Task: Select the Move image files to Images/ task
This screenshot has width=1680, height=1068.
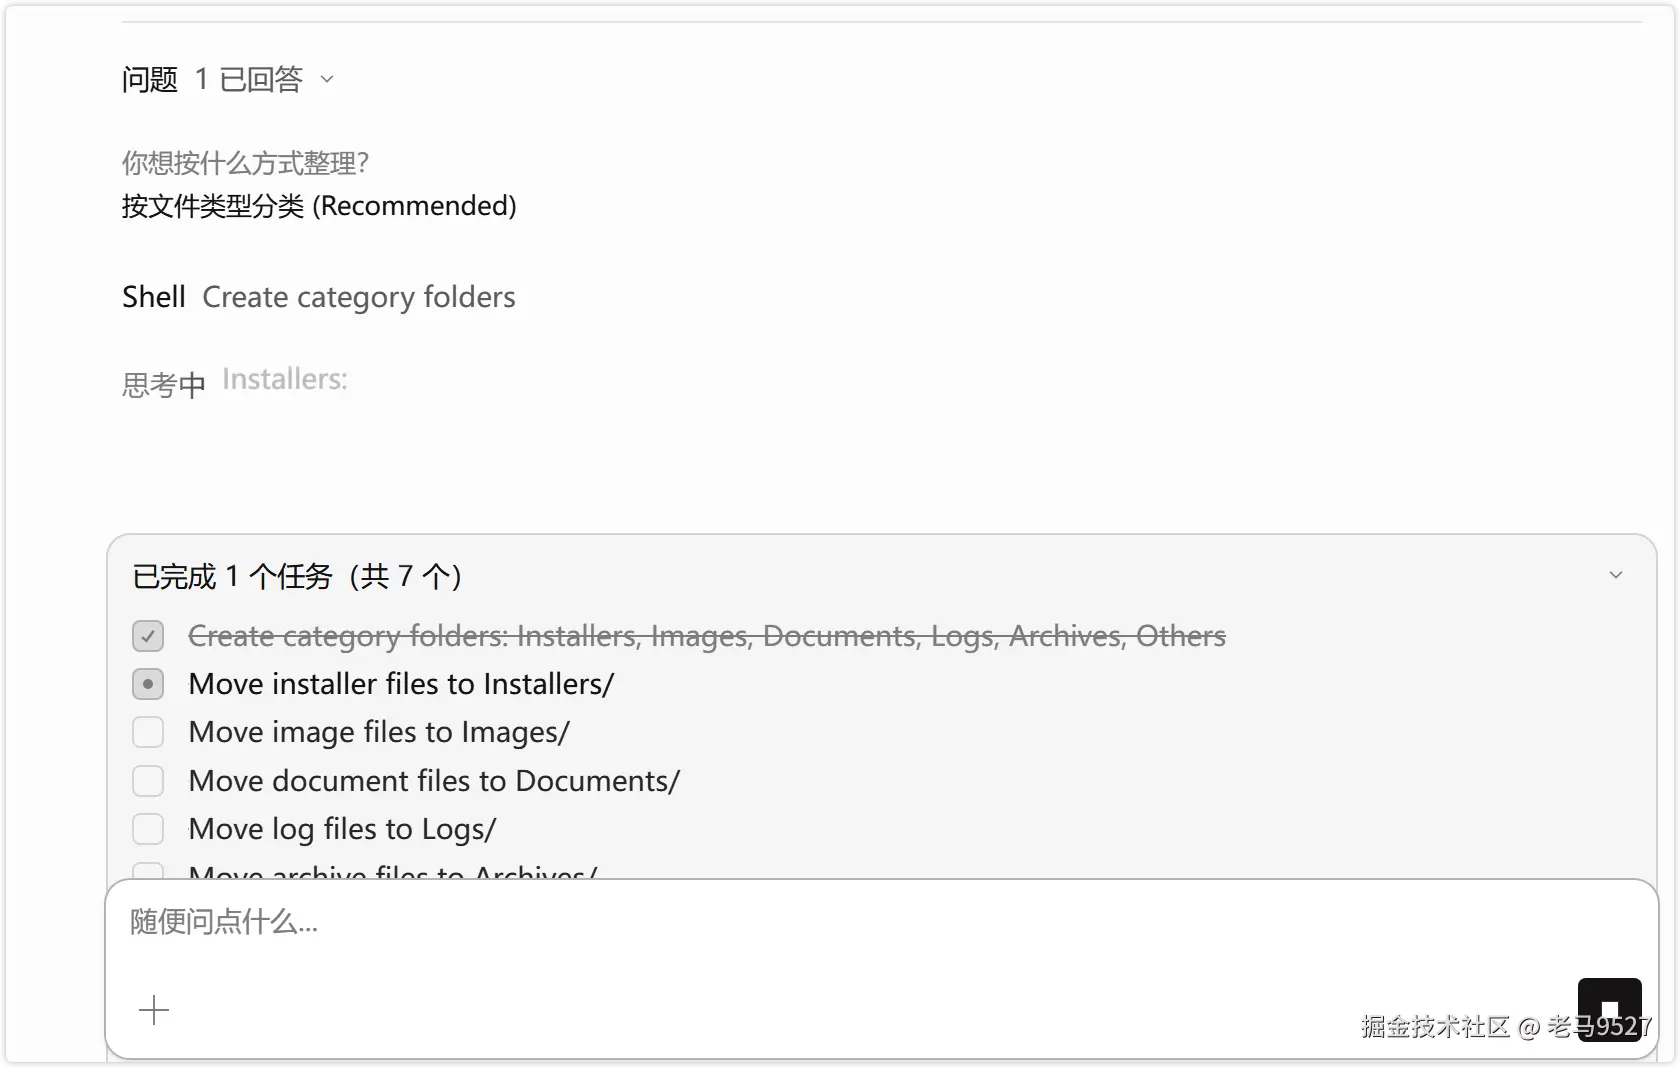Action: tap(379, 732)
